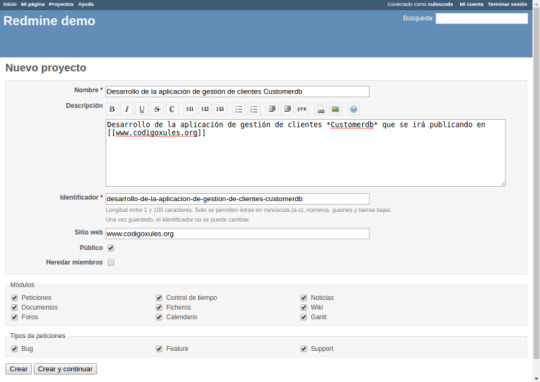Open Proyectos in top menu
This screenshot has width=540, height=382.
click(61, 4)
